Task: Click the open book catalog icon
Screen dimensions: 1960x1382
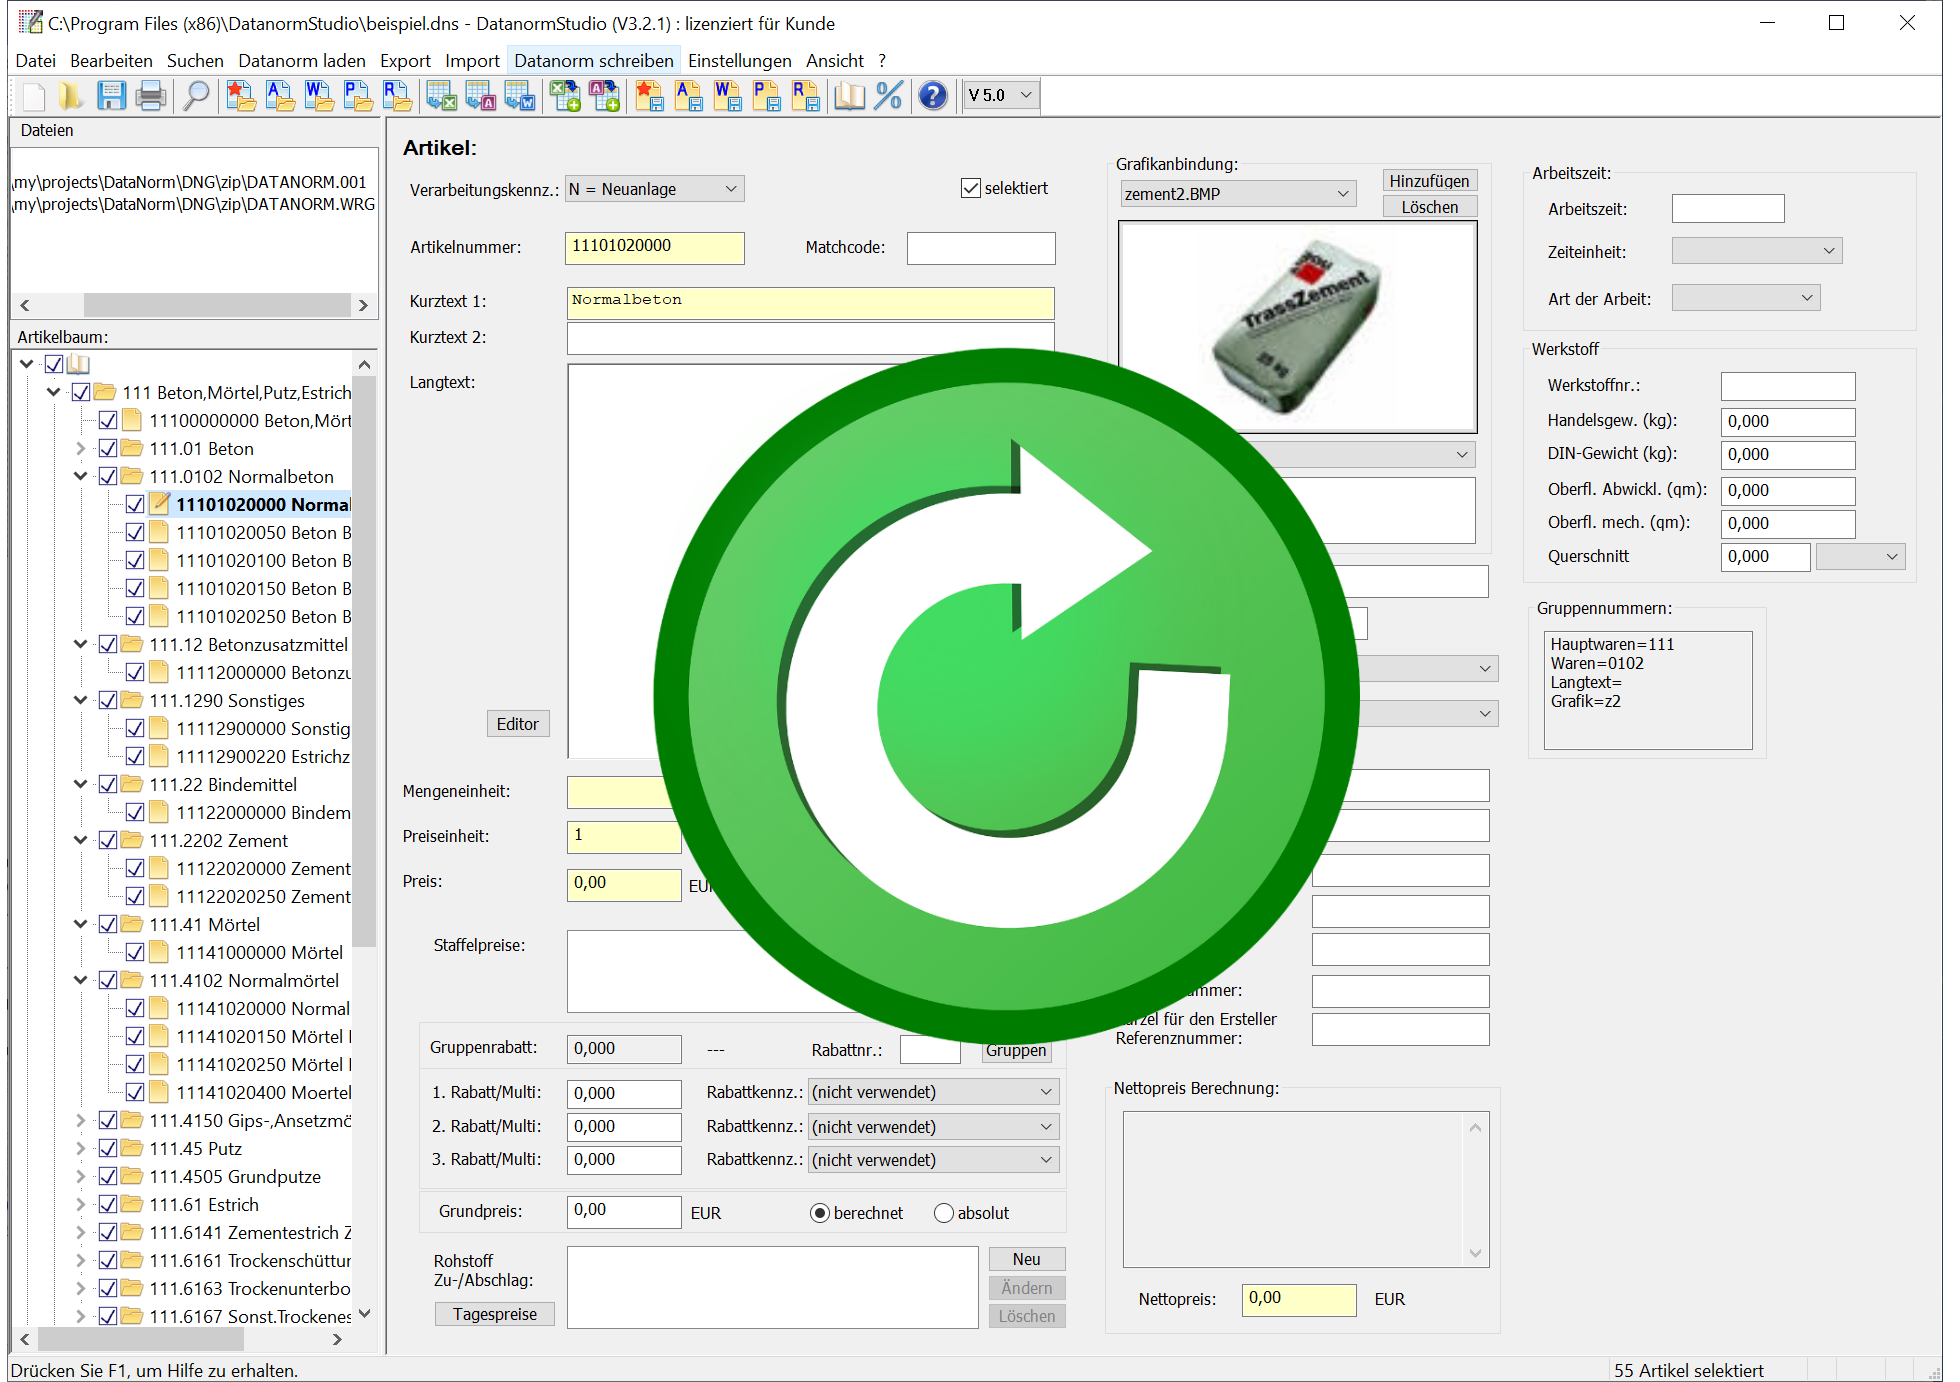Action: tap(849, 96)
